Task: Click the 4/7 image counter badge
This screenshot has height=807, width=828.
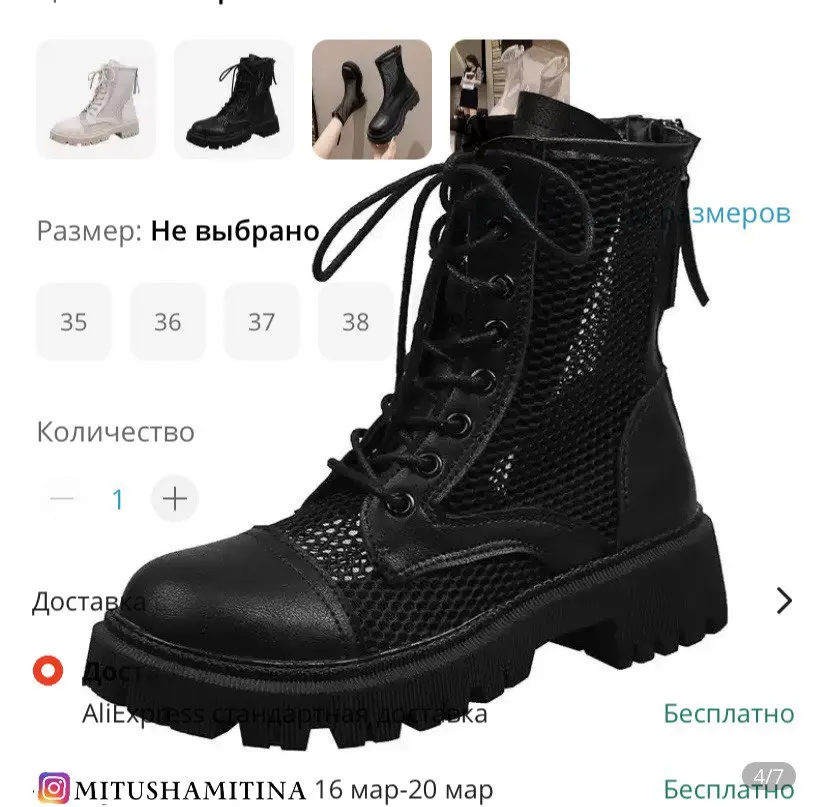Action: pos(768,776)
